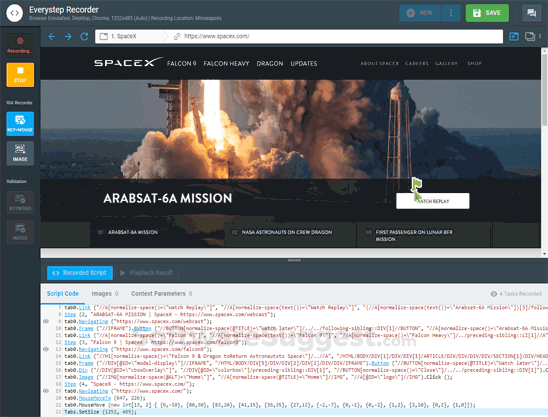Click the Step link on line 12
The height and width of the screenshot is (417, 548).
(x=70, y=343)
